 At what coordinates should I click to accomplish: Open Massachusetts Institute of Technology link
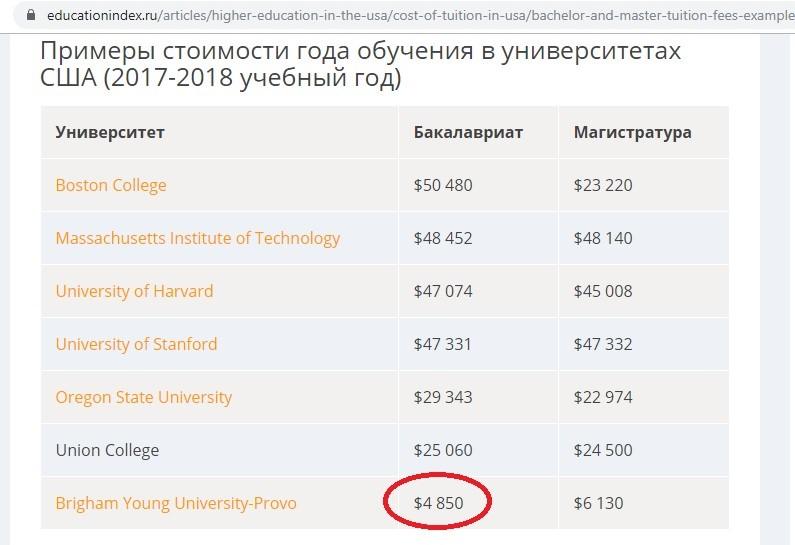(x=197, y=238)
